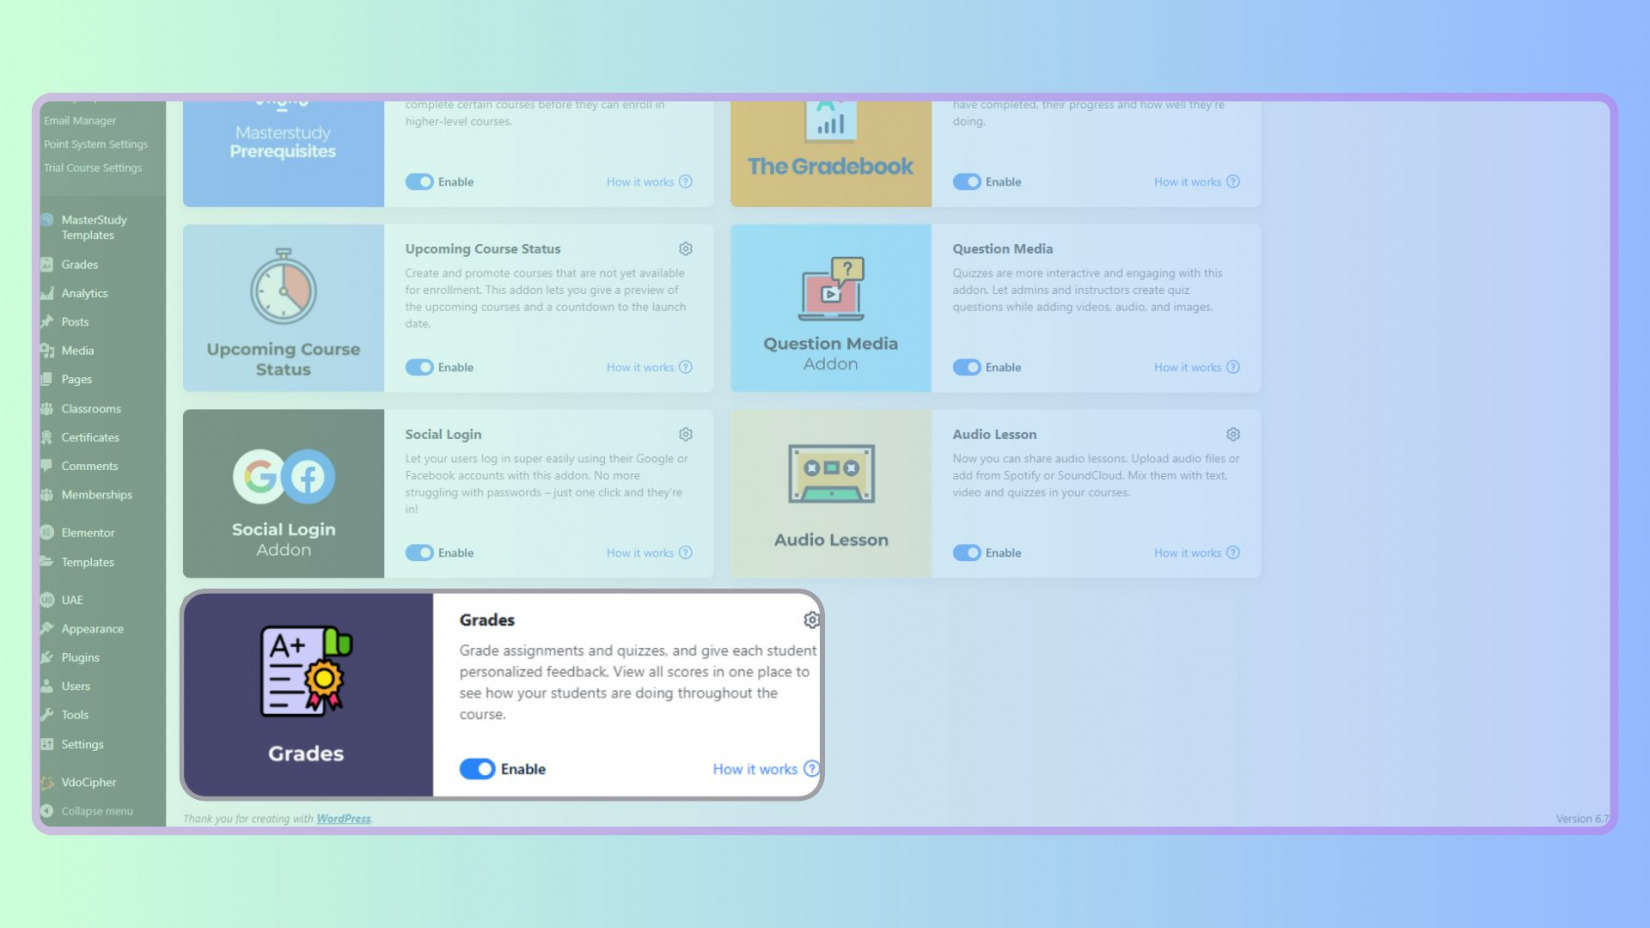Click Tools wrench icon in sidebar
Viewport: 1650px width, 928px height.
(47, 714)
